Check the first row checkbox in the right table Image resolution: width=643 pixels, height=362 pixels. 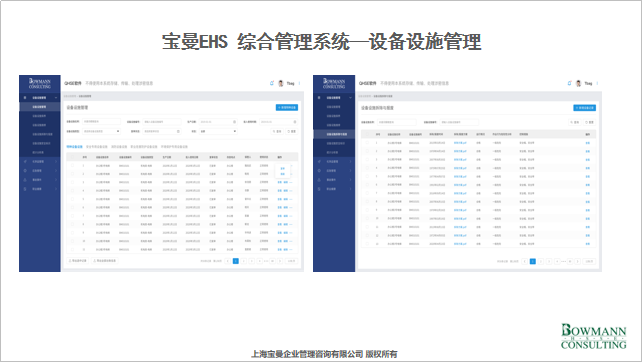pyautogui.click(x=367, y=143)
